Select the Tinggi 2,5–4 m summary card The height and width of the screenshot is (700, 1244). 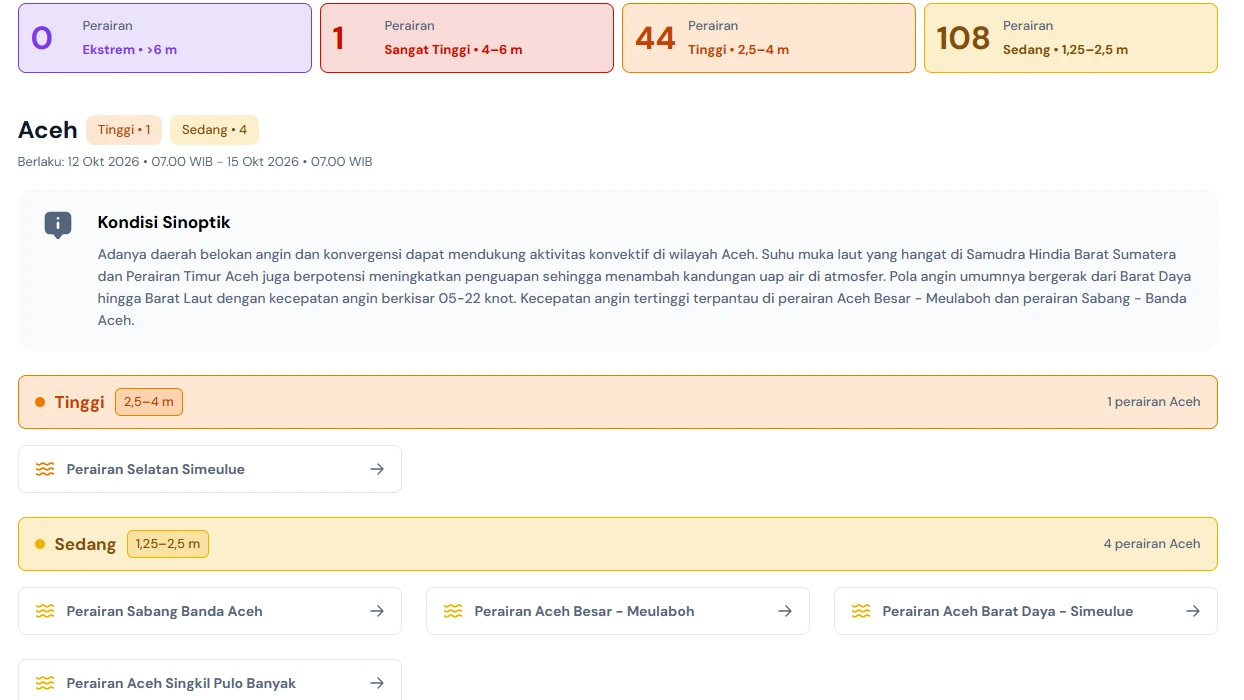pos(769,38)
